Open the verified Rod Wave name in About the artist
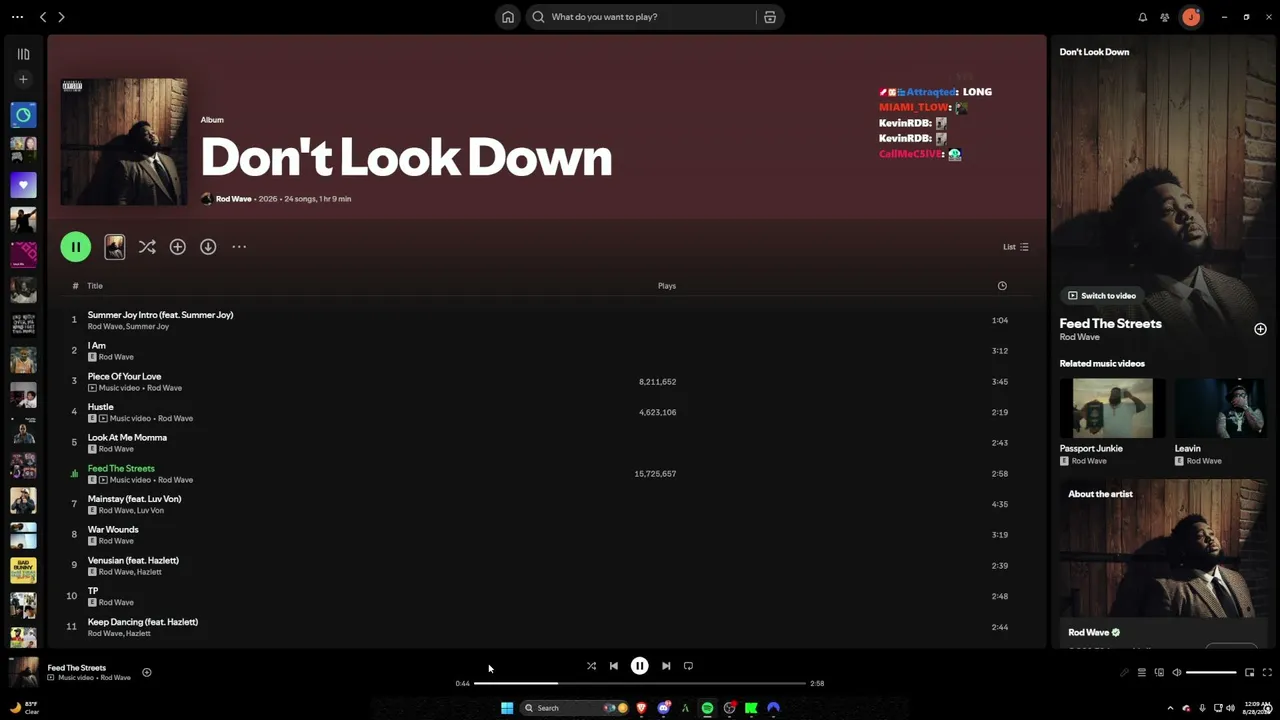1280x720 pixels. [x=1094, y=633]
